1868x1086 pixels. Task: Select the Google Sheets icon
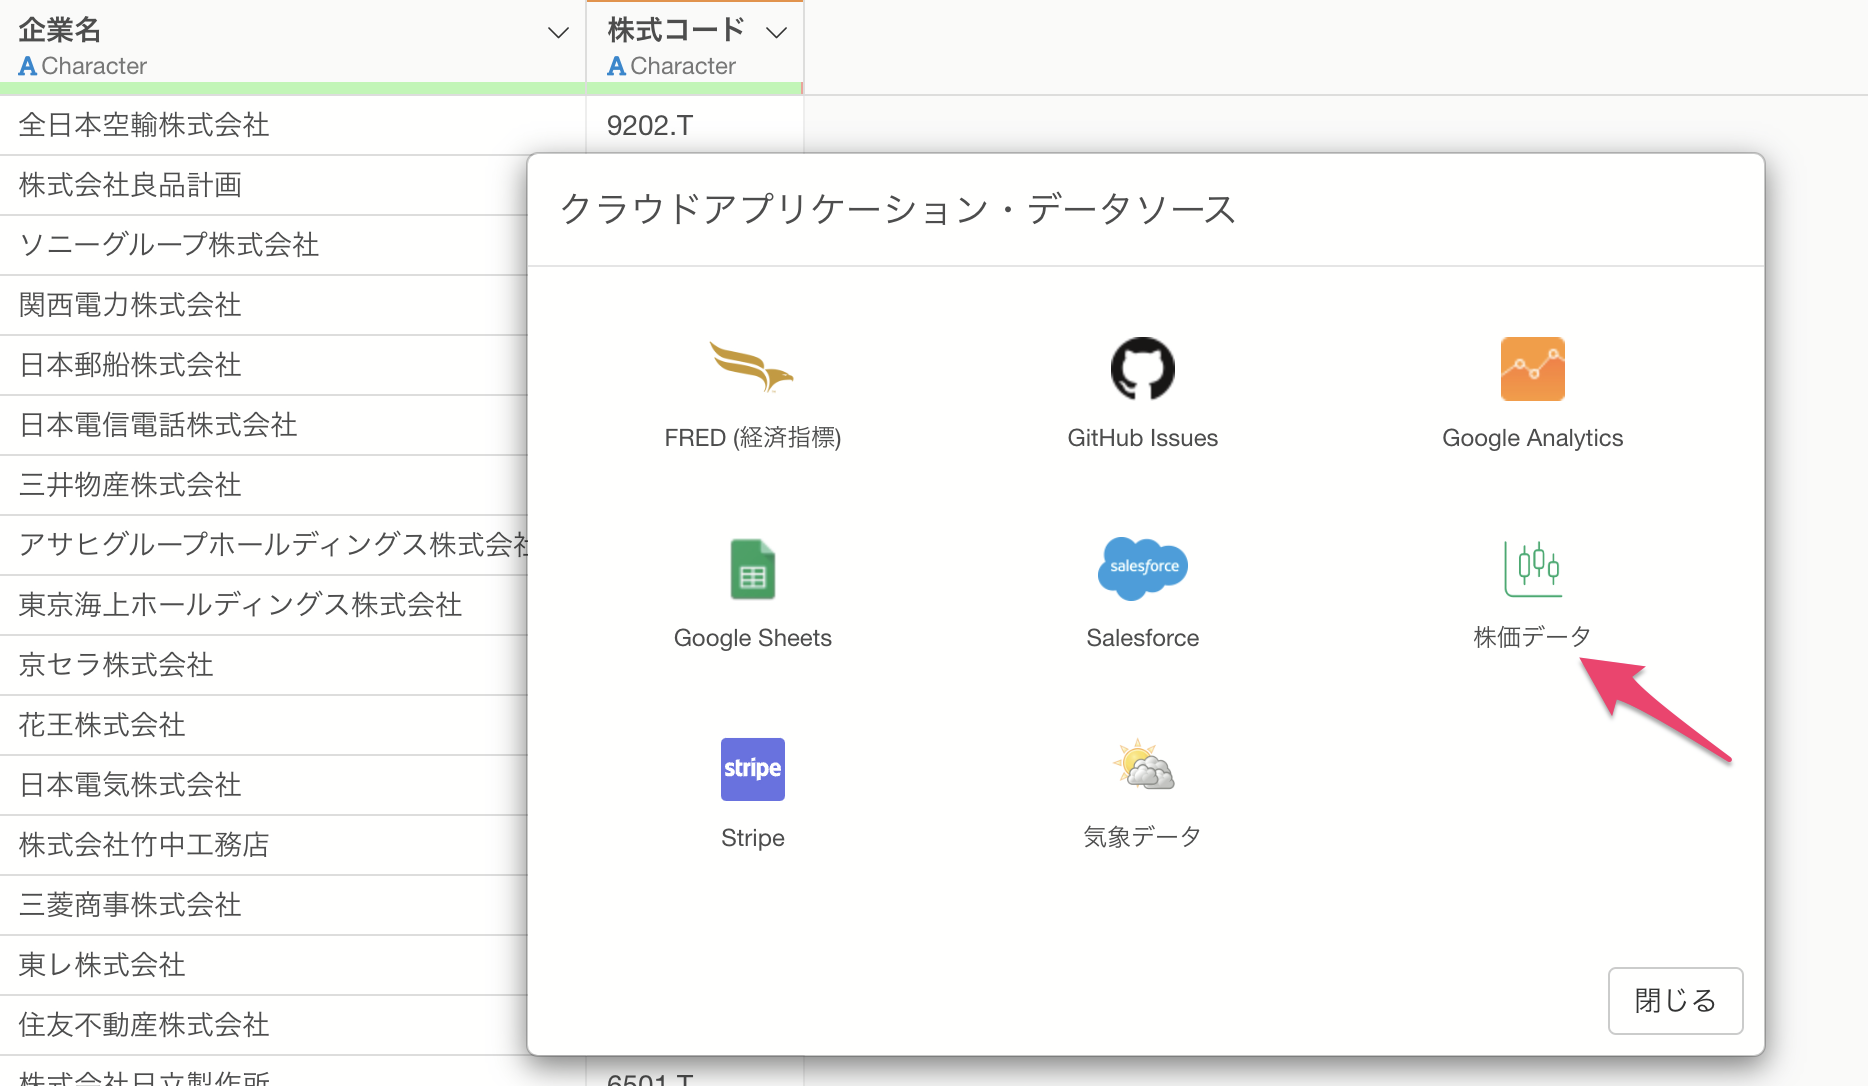coord(752,568)
